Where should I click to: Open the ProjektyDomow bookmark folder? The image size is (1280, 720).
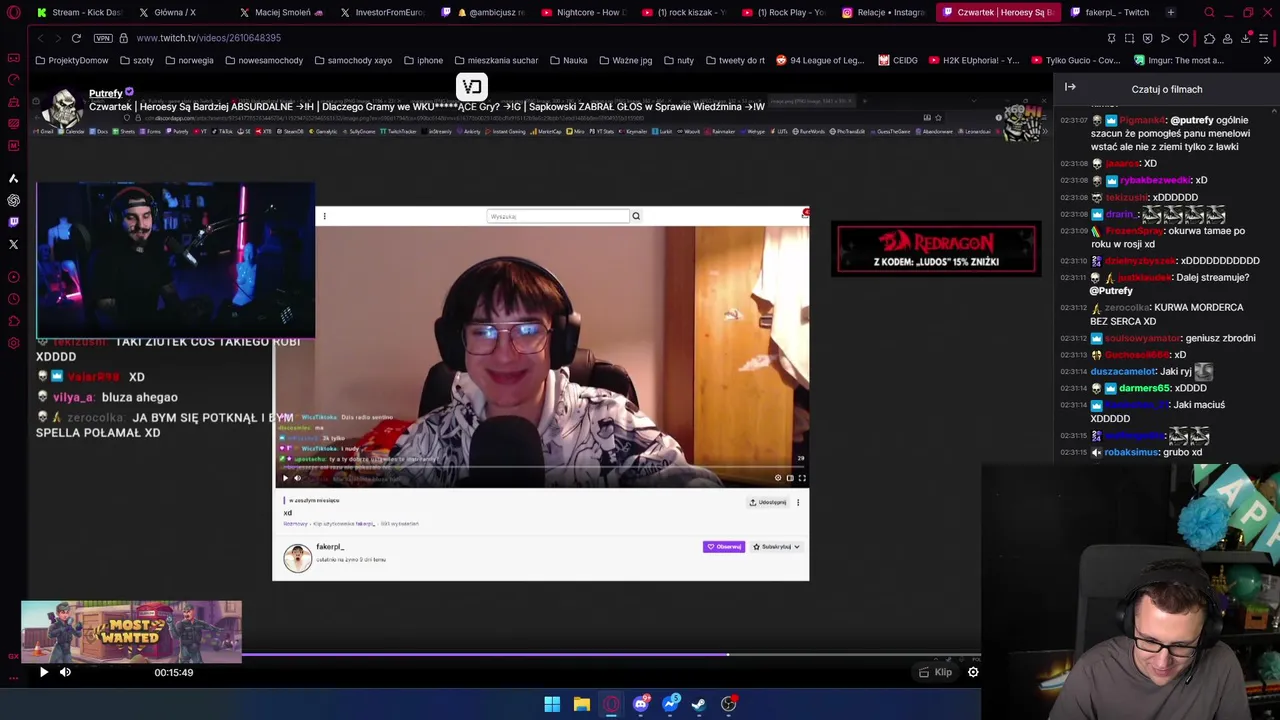(71, 60)
